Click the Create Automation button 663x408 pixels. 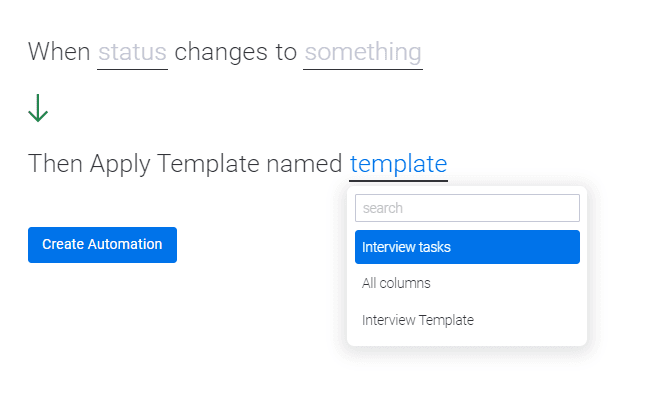[x=102, y=245]
